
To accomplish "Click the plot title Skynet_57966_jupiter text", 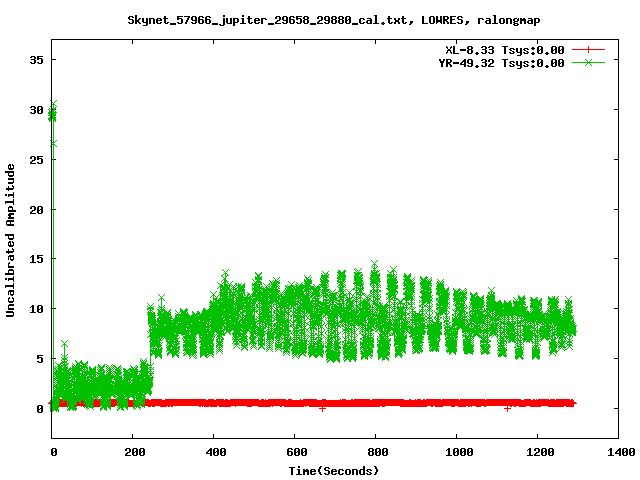I will [x=333, y=20].
